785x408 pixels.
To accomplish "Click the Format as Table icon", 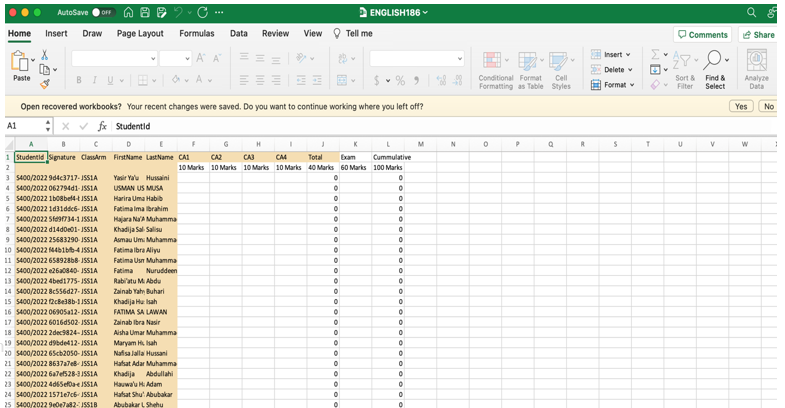I will [530, 69].
